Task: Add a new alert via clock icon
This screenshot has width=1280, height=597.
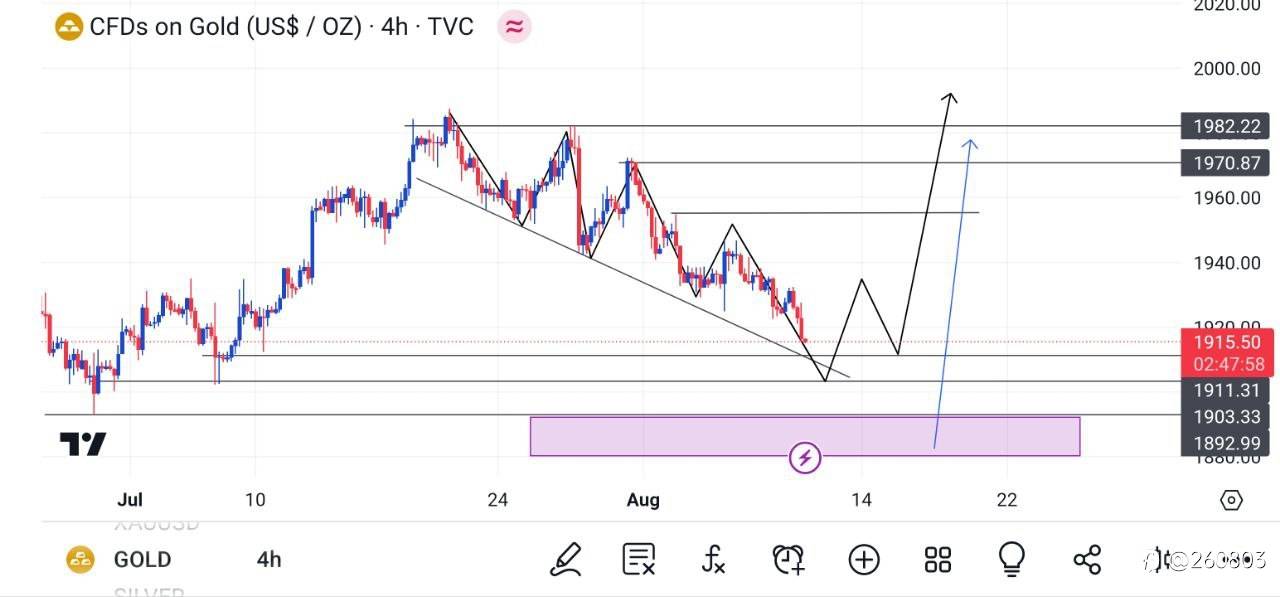Action: (788, 559)
